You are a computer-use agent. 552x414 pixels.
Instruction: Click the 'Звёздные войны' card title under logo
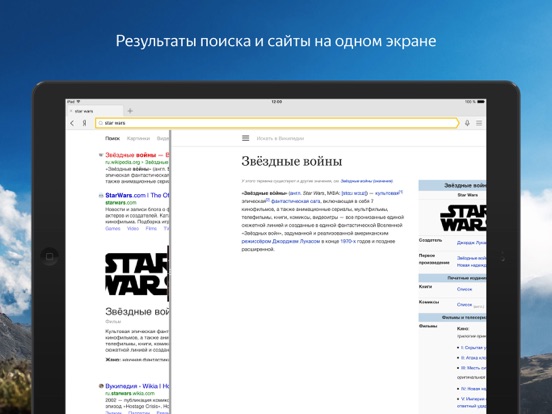[x=137, y=312]
